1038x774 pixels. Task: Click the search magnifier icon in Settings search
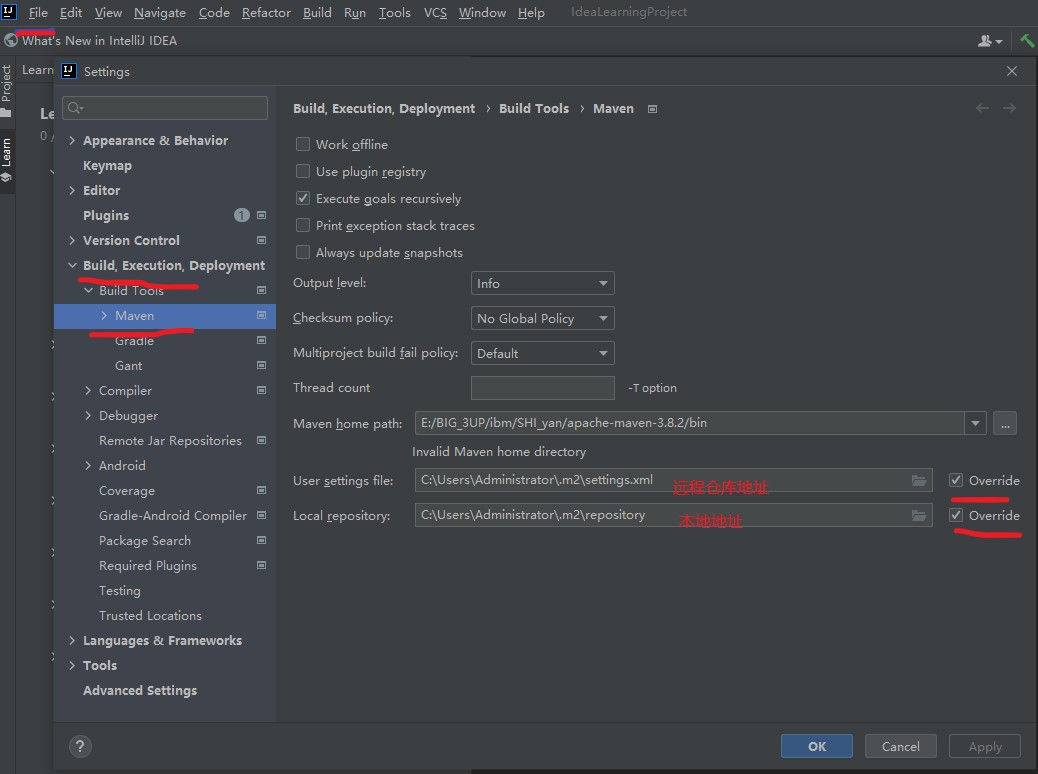coord(75,108)
